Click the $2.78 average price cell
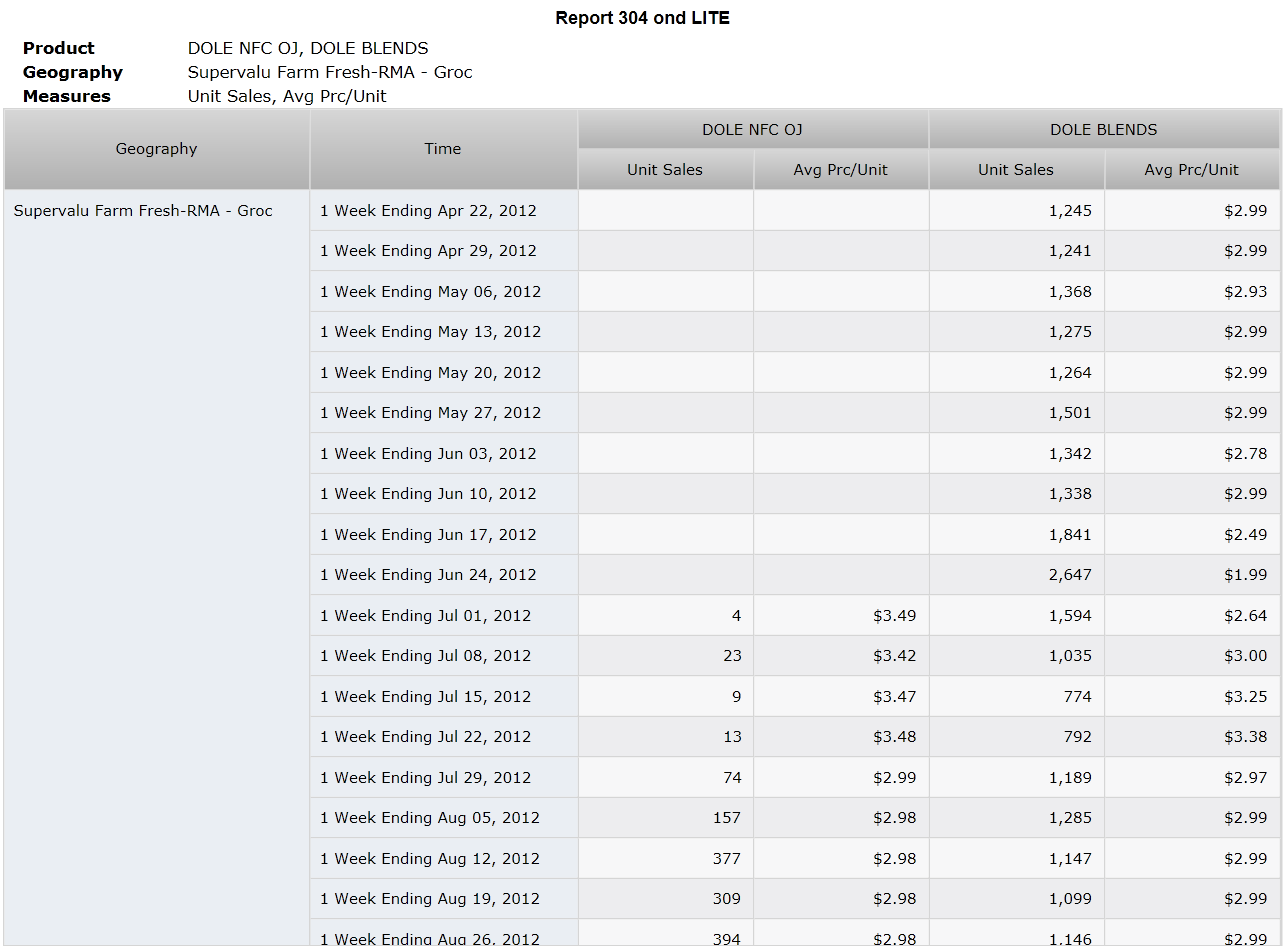Screen dimensions: 1284x946 click(1192, 454)
